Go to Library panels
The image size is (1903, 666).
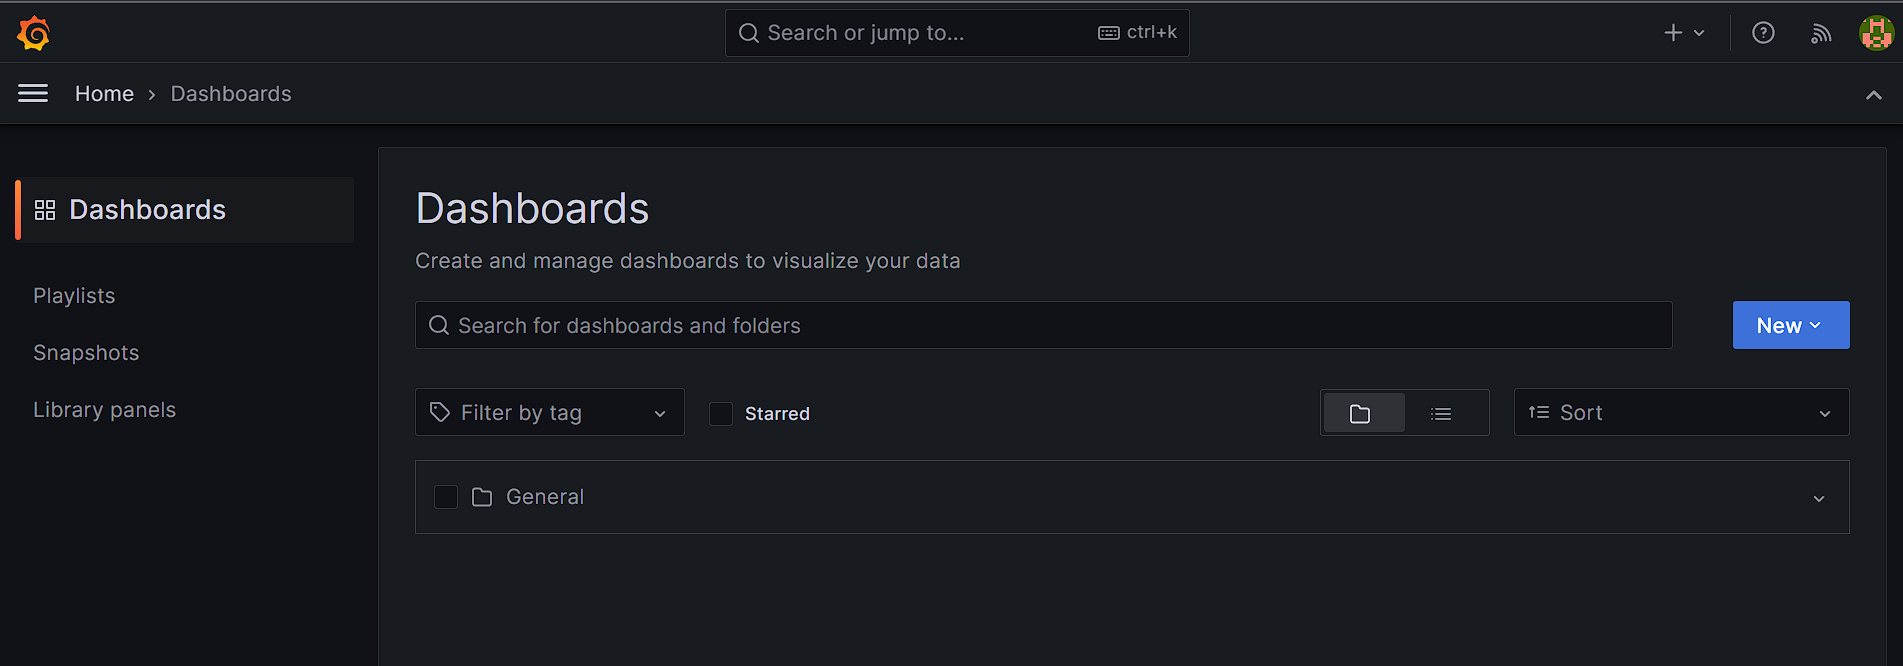tap(104, 410)
